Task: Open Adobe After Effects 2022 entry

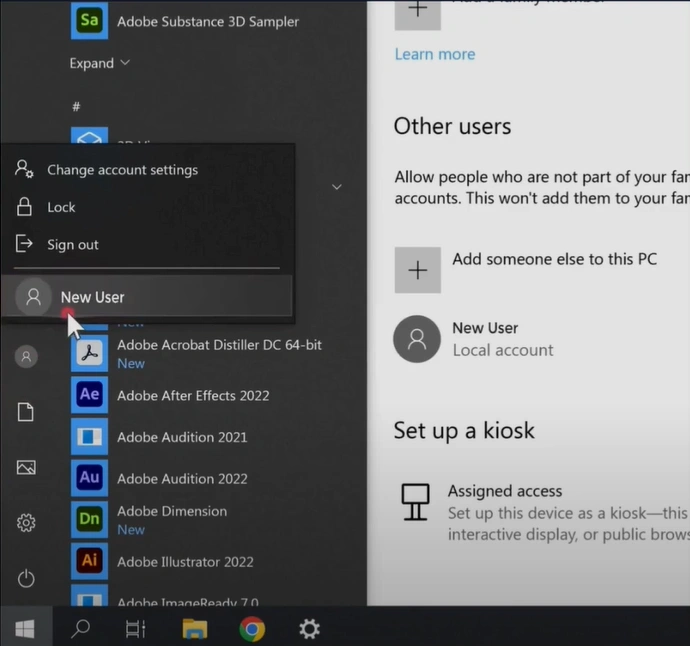Action: (x=193, y=396)
